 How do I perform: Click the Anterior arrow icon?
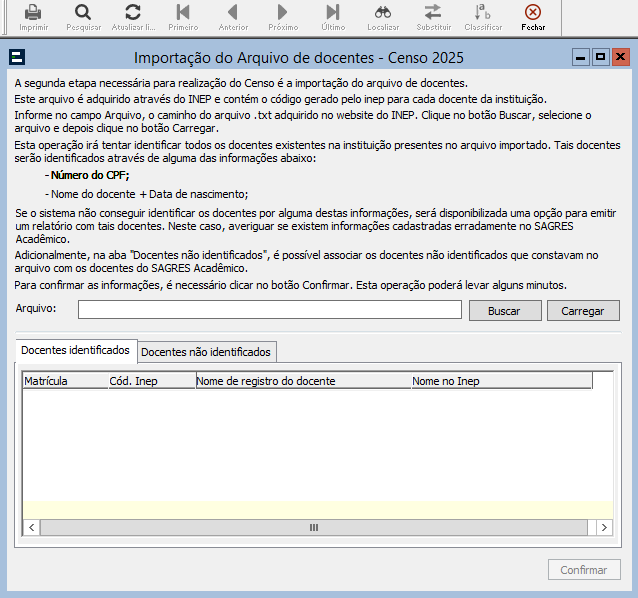pyautogui.click(x=233, y=13)
